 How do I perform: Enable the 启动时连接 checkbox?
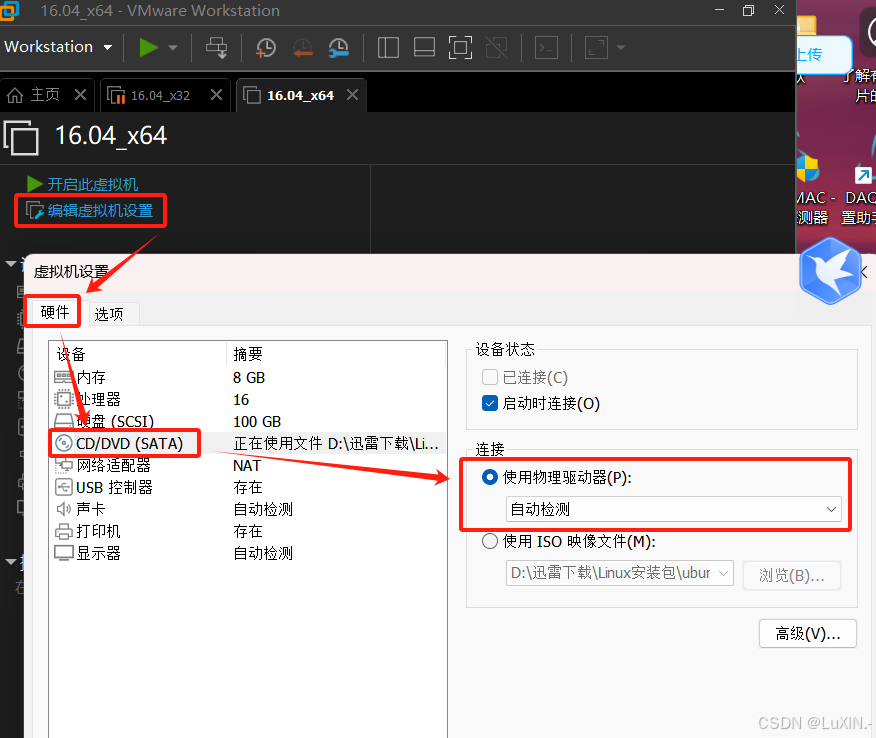click(490, 404)
